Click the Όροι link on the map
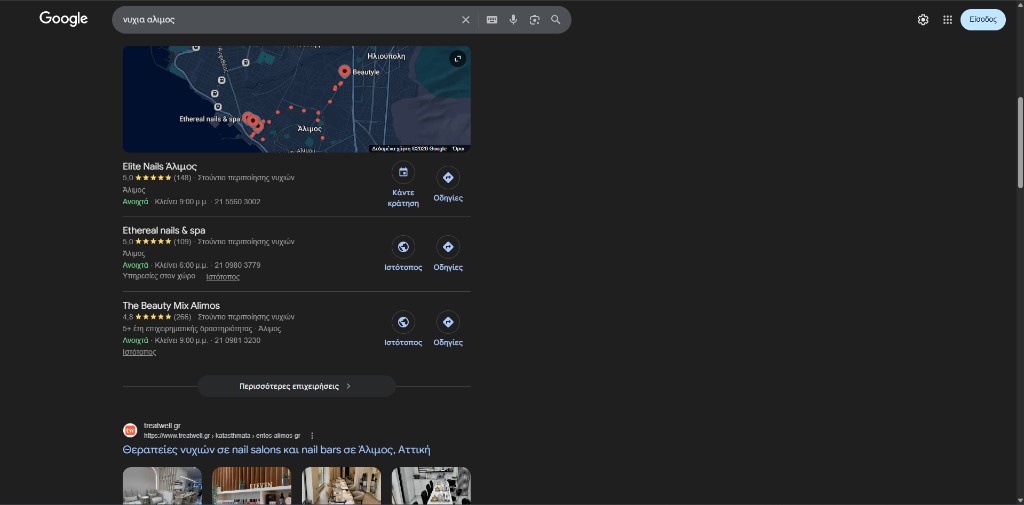The width and height of the screenshot is (1024, 505). click(458, 149)
